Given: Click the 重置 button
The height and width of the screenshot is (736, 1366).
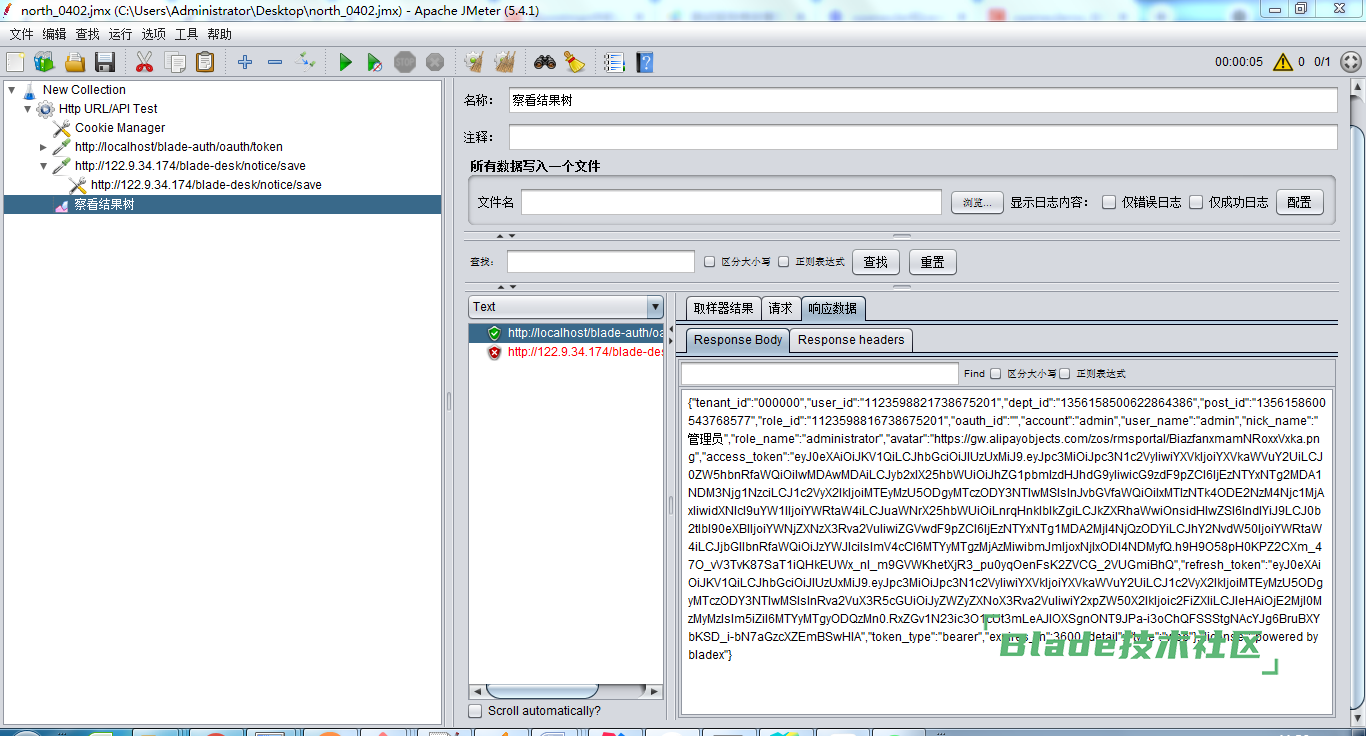Looking at the screenshot, I should click(933, 262).
